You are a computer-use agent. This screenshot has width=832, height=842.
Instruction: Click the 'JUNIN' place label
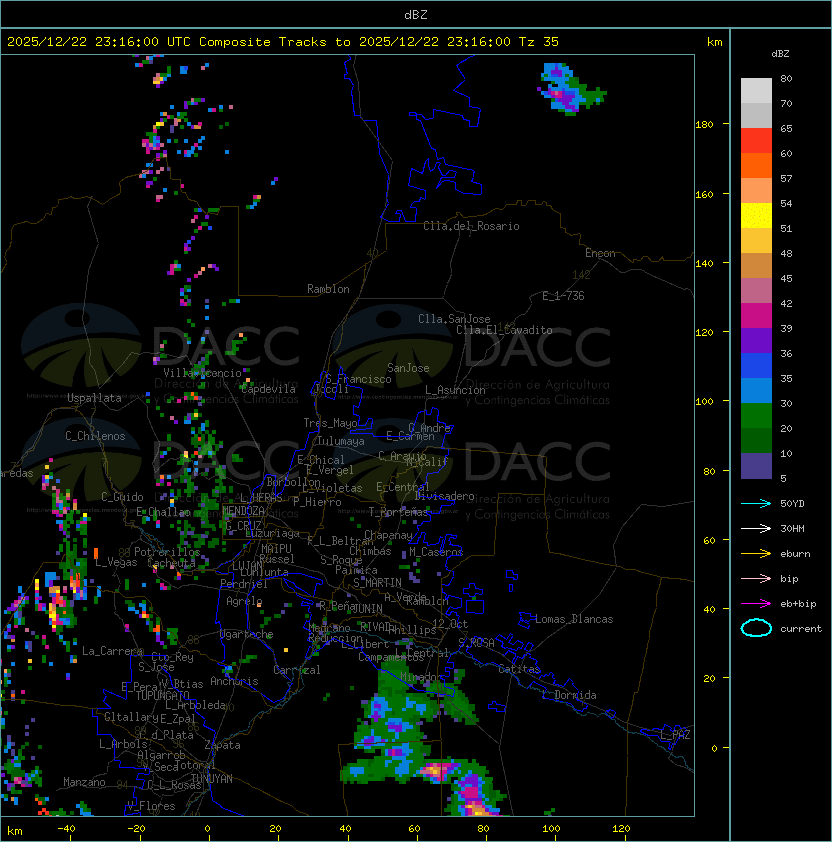(367, 608)
